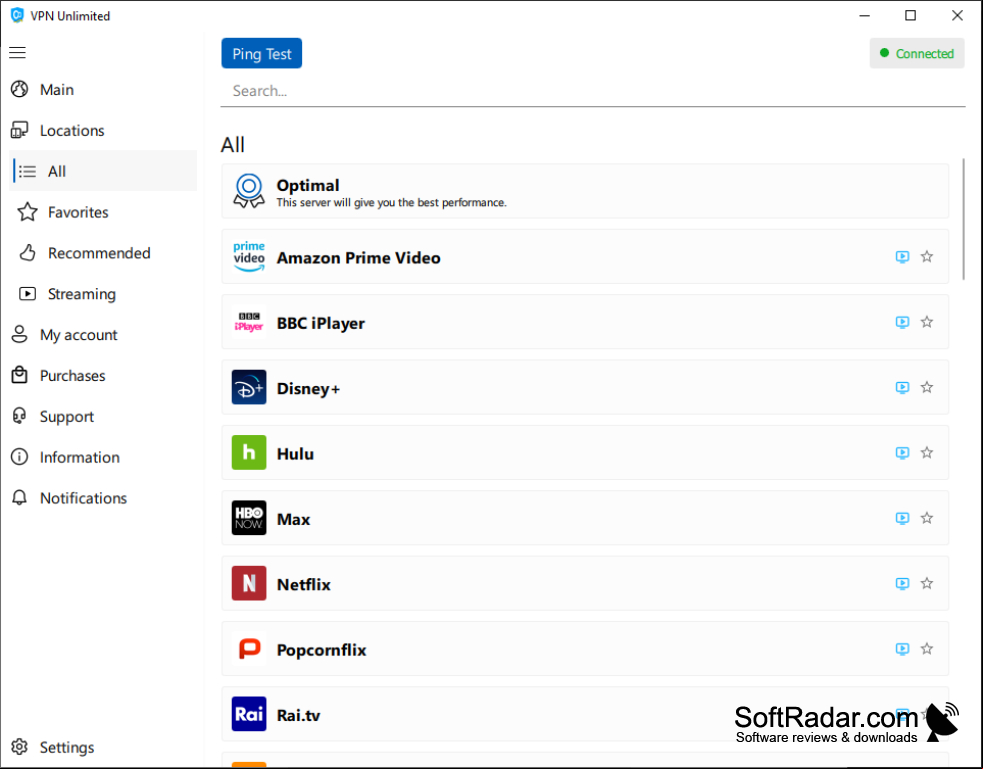Favorite BBC iPlayer with the star
This screenshot has width=983, height=769.
point(927,322)
